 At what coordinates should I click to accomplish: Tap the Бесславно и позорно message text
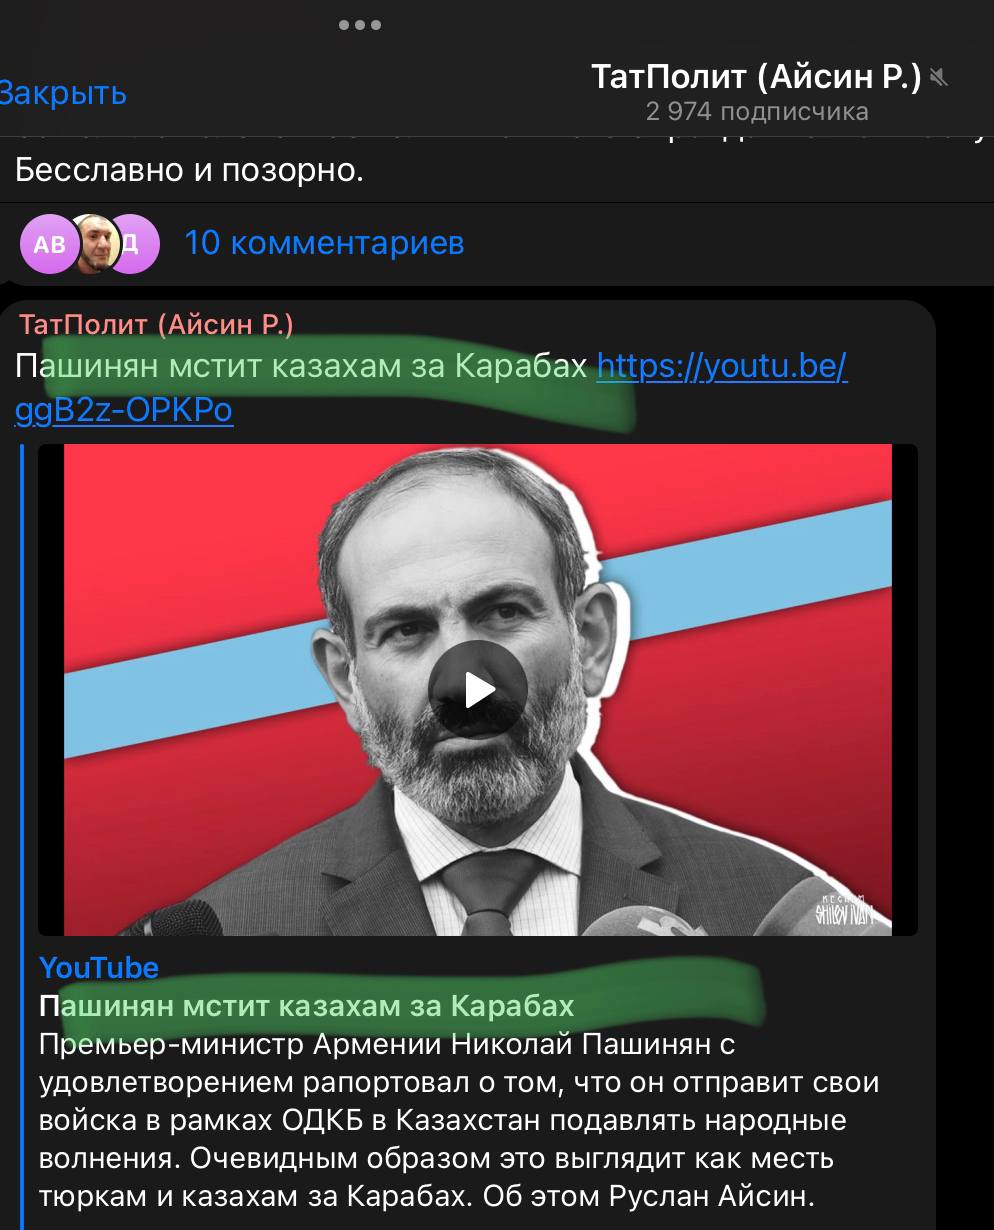189,170
